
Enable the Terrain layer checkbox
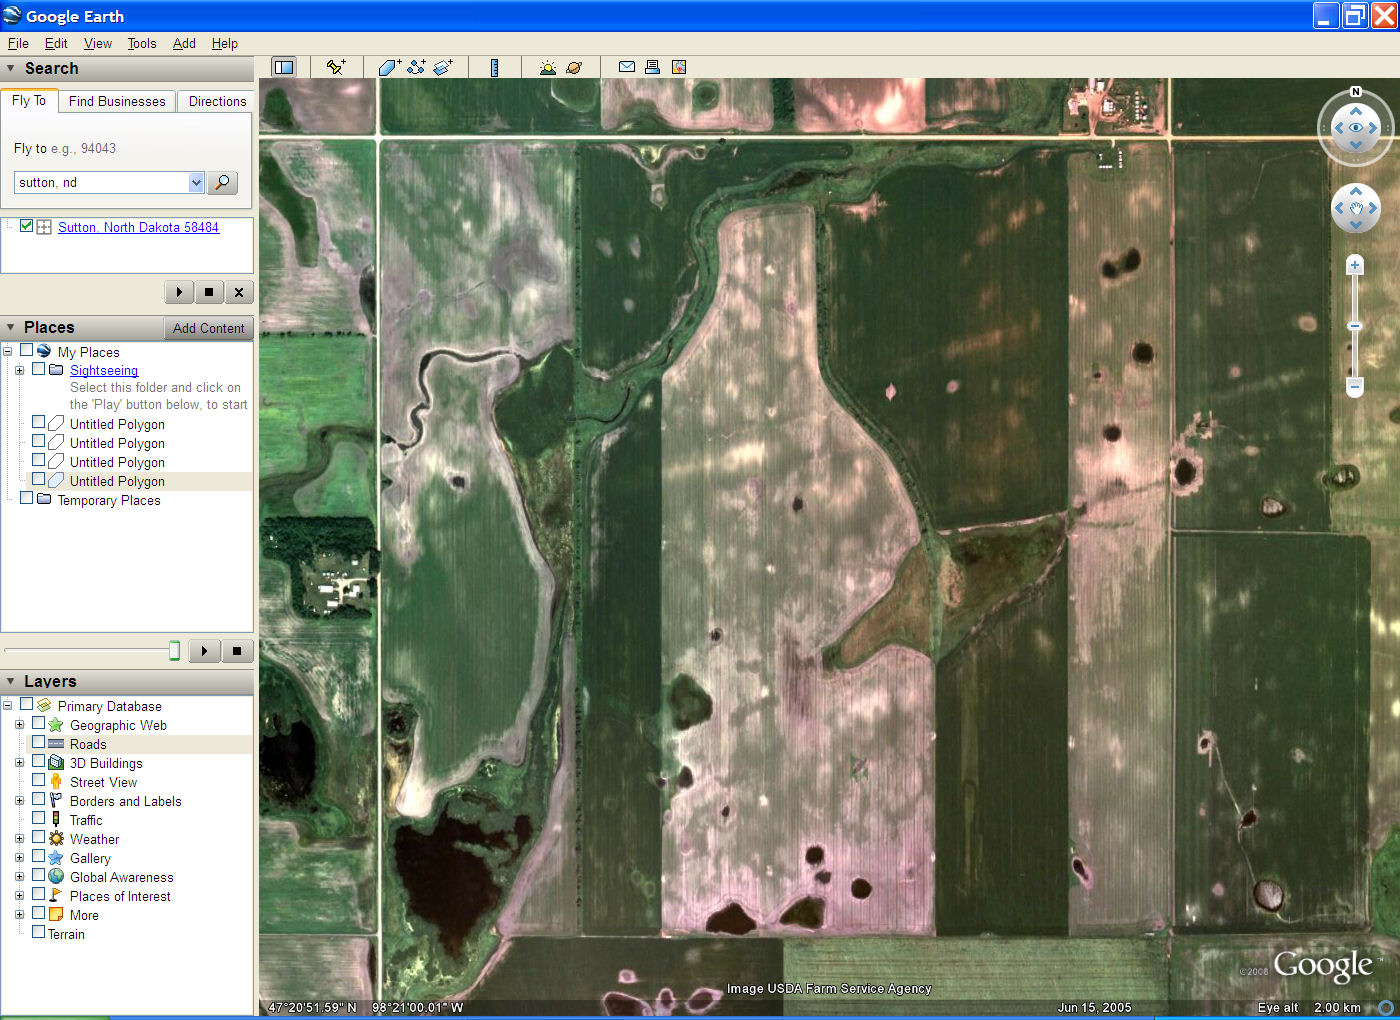(38, 932)
